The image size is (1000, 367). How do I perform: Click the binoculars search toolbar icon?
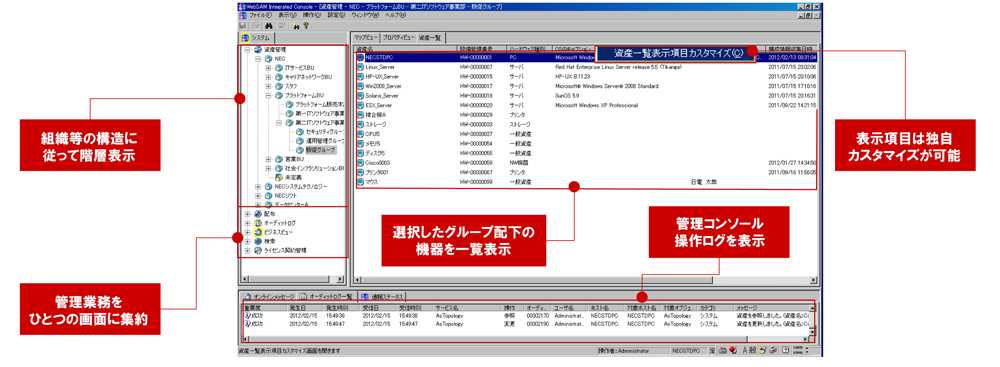pos(269,26)
